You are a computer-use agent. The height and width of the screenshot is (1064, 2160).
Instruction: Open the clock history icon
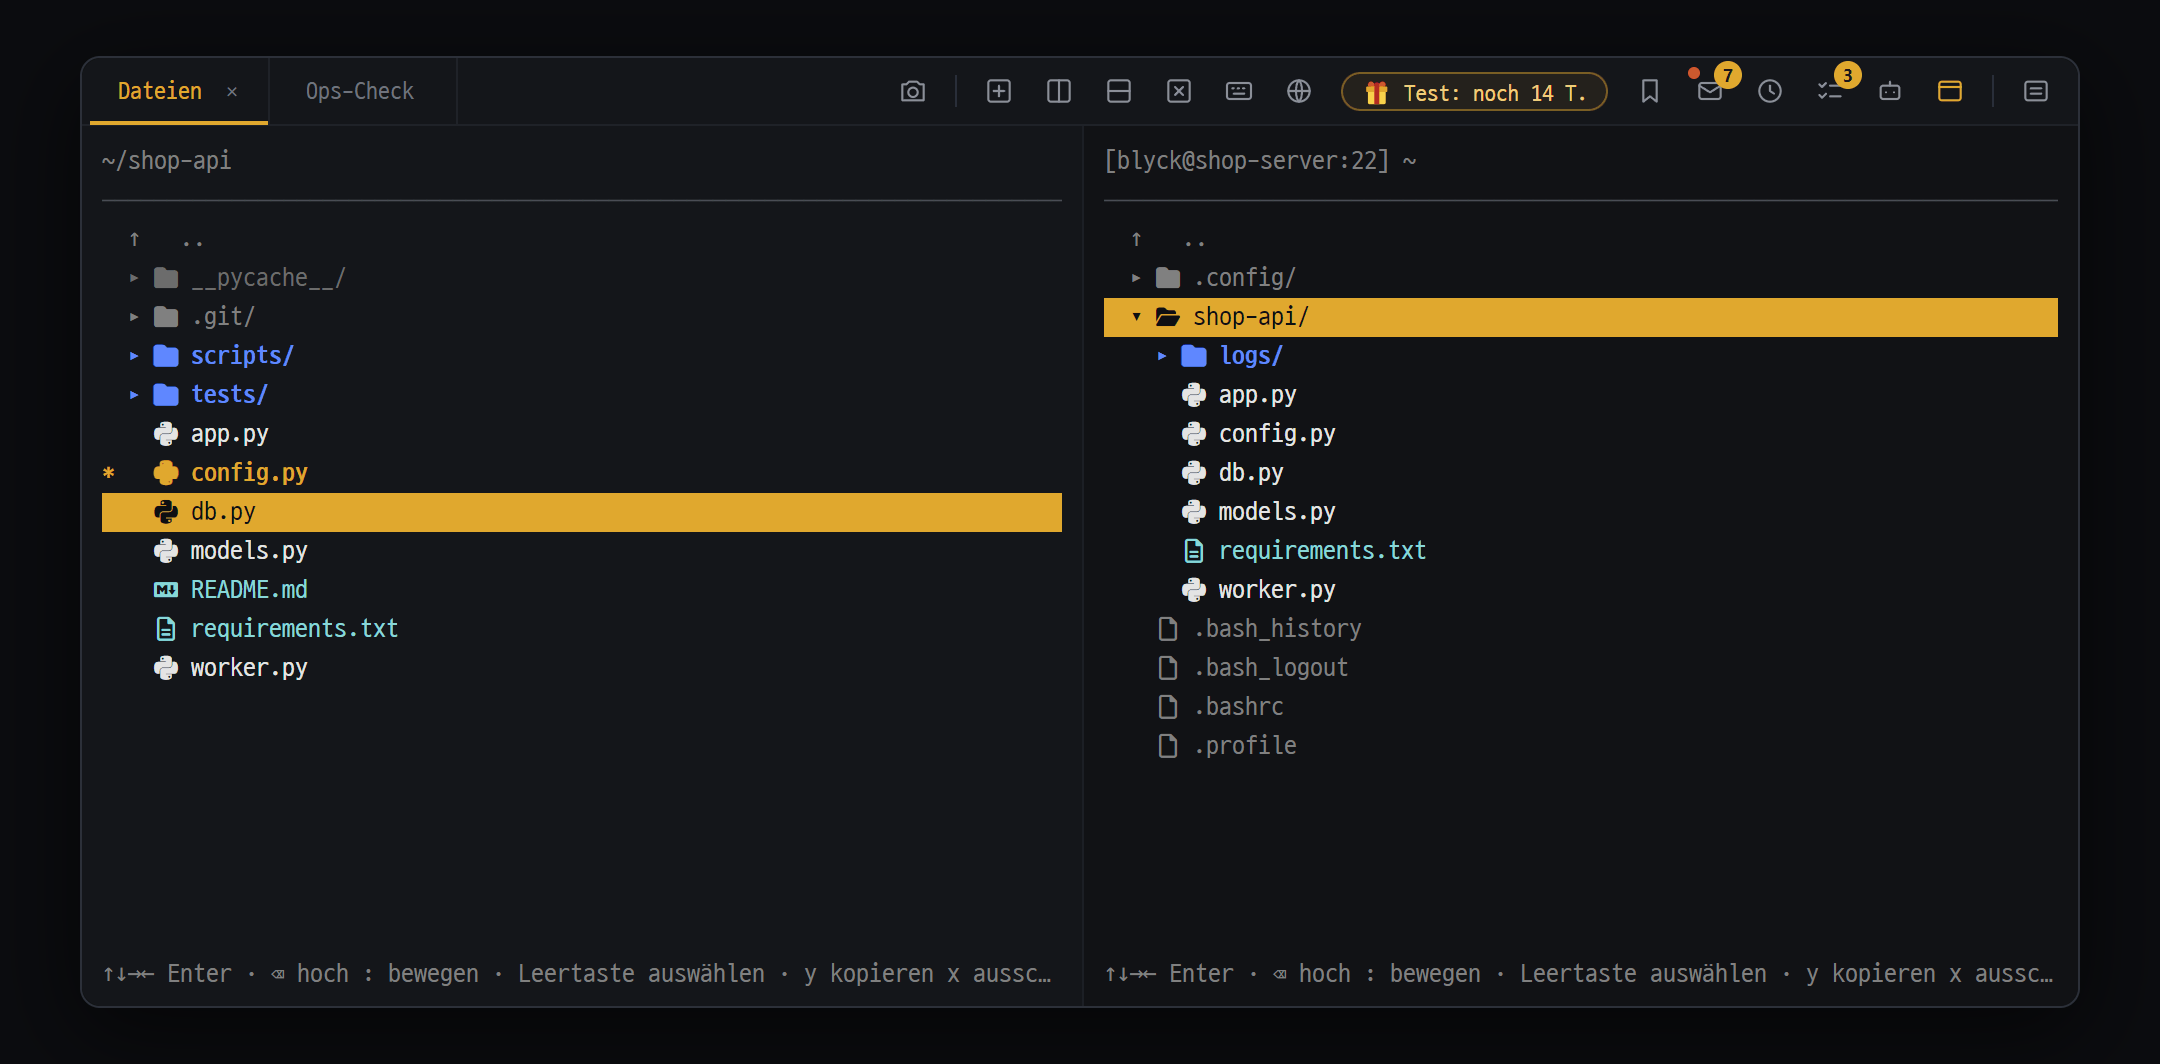[x=1769, y=92]
